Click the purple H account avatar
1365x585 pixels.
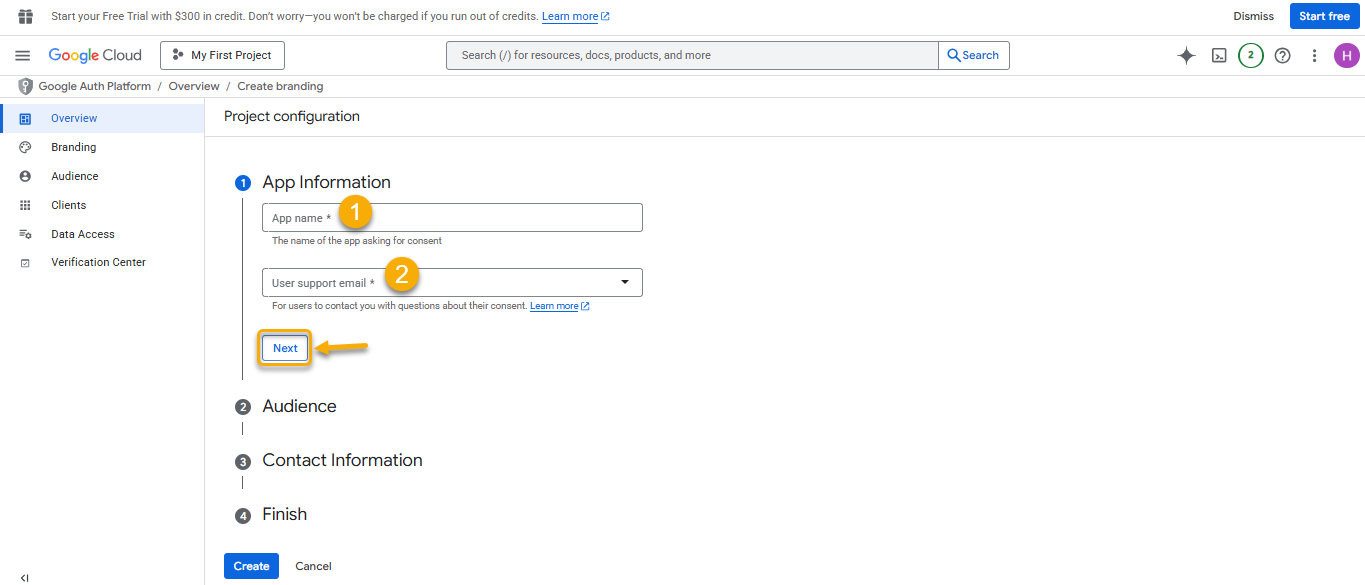coord(1346,56)
